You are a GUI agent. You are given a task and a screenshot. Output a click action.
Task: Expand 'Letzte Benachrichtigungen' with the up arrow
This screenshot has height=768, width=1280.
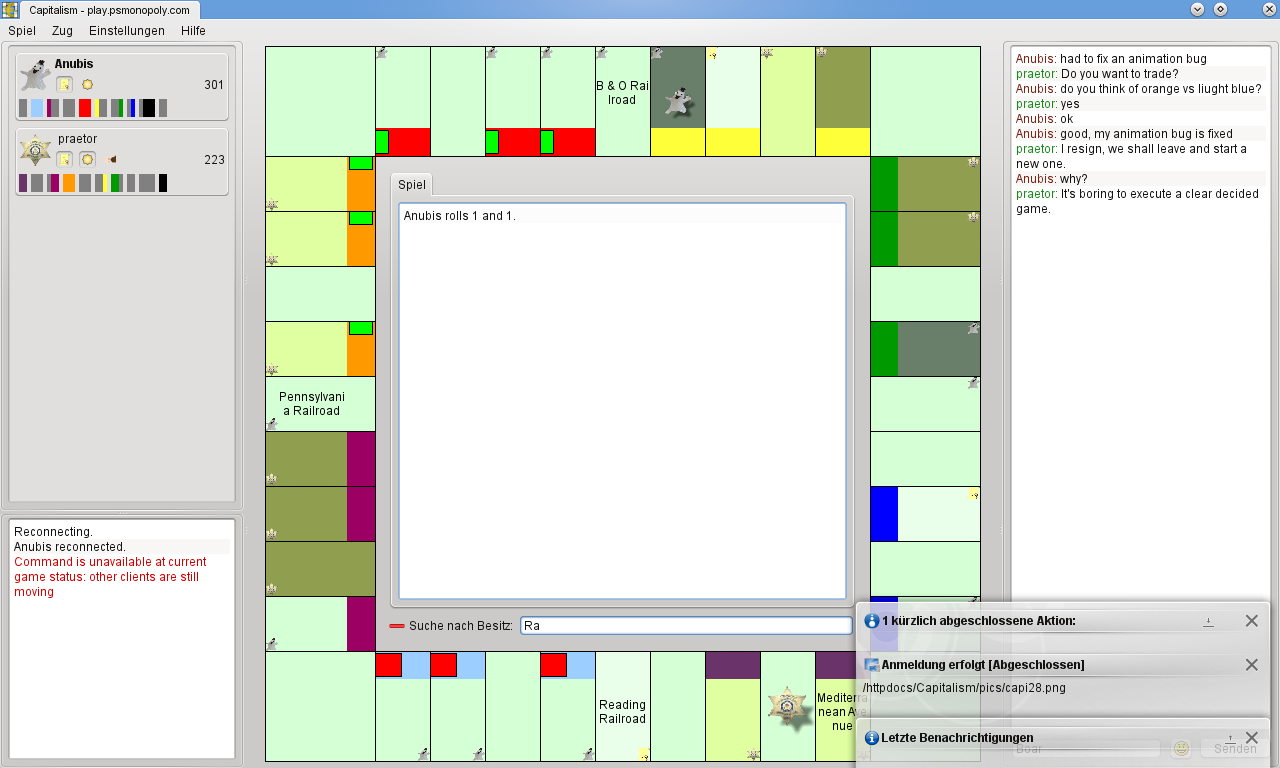click(x=1230, y=738)
